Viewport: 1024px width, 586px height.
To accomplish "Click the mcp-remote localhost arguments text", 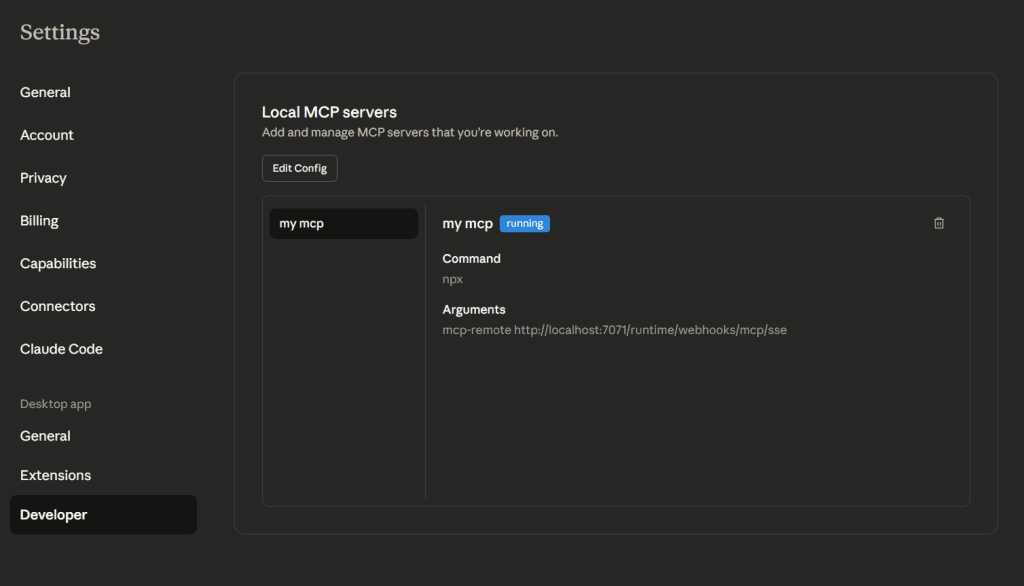I will click(x=614, y=330).
